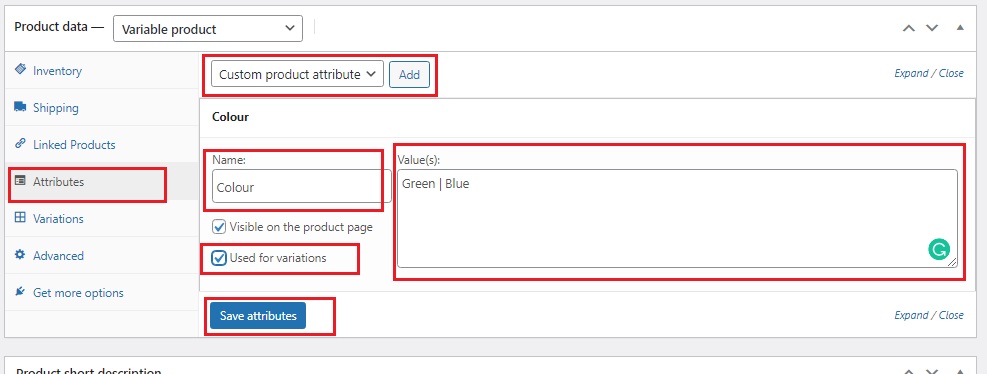This screenshot has width=987, height=374.
Task: Click the Shipping truck icon
Action: (20, 106)
